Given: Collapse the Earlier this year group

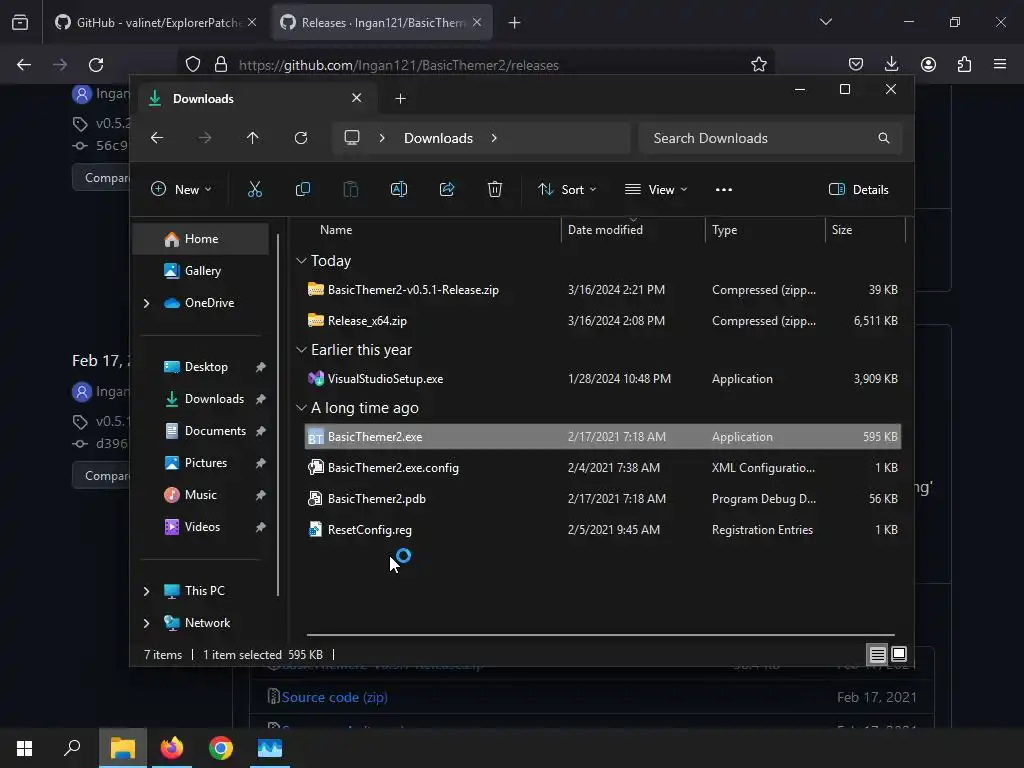Looking at the screenshot, I should 301,350.
